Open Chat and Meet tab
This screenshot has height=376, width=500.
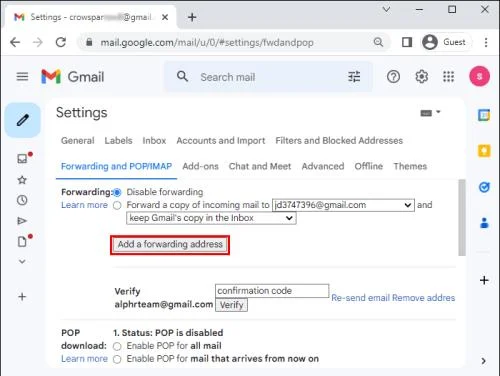[x=260, y=166]
